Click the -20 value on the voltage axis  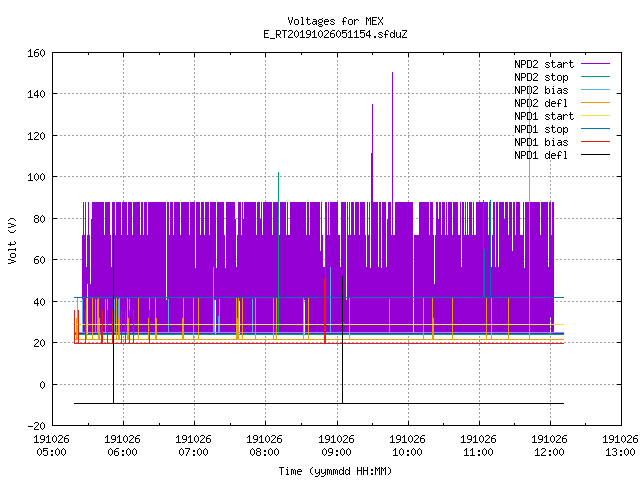36,426
